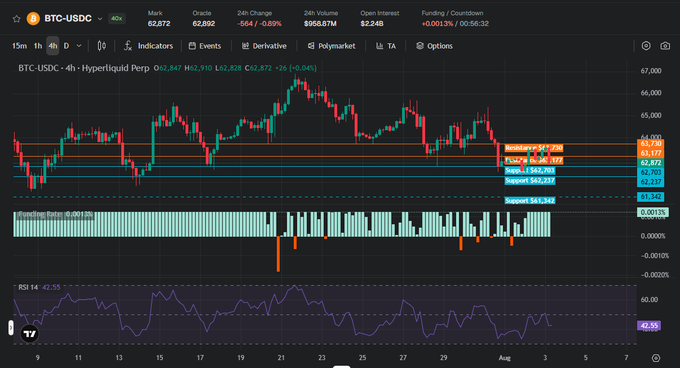Click the 62,703 price axis tag
This screenshot has height=368, width=680.
(650, 172)
